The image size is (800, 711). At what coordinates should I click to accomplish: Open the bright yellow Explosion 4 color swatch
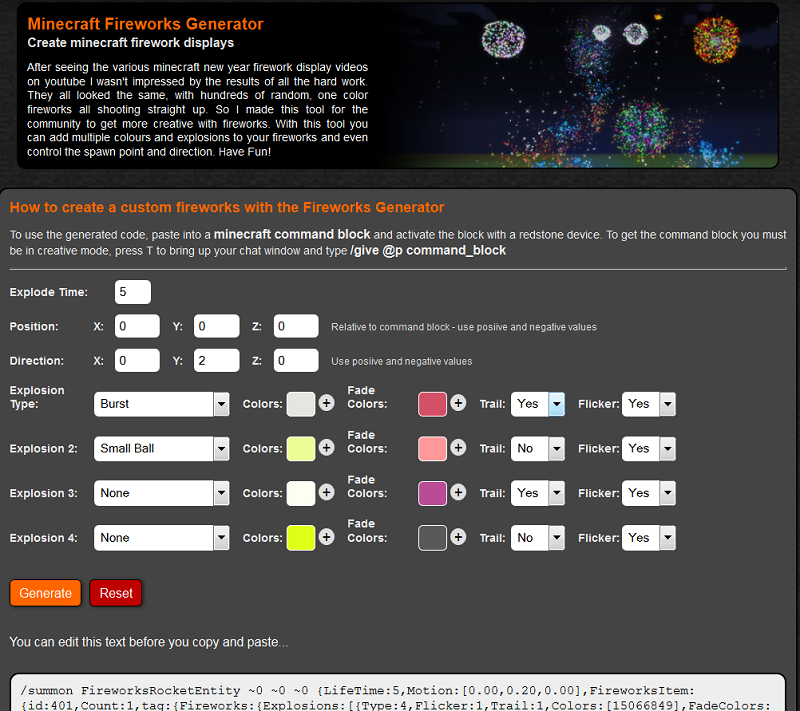coord(301,538)
